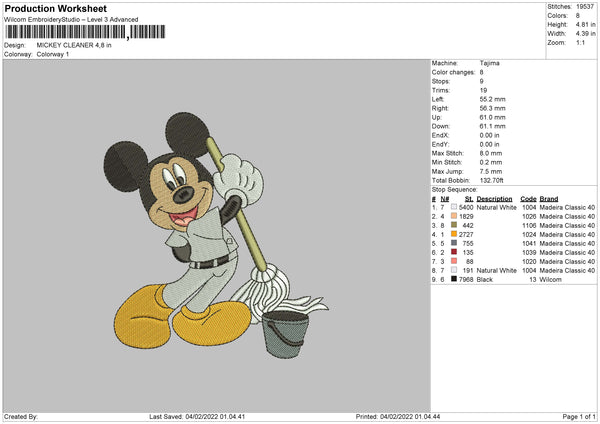Click the Colors value 8 in header

click(577, 16)
